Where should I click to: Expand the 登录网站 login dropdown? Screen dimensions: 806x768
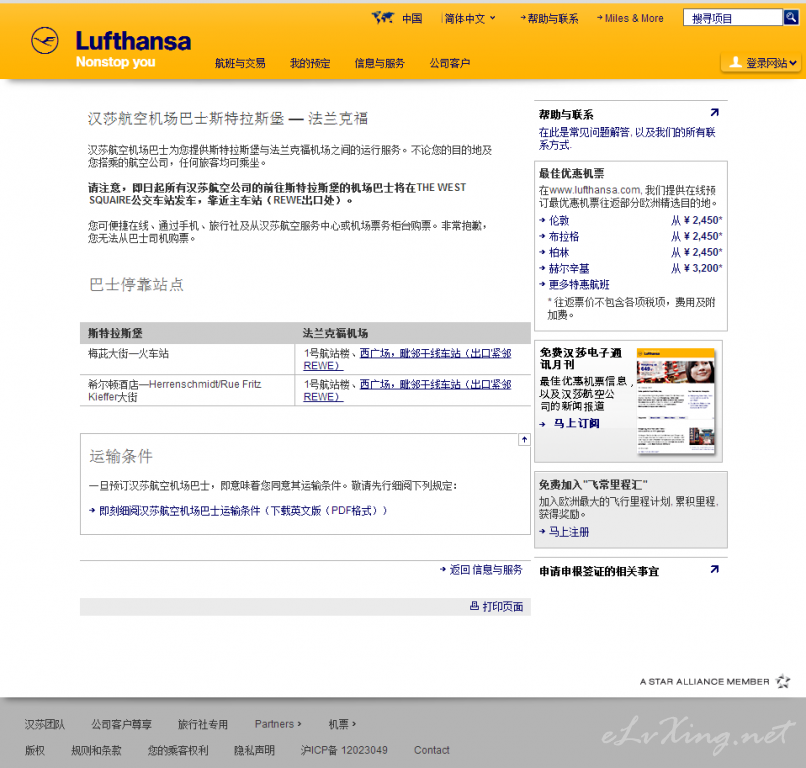[x=763, y=63]
